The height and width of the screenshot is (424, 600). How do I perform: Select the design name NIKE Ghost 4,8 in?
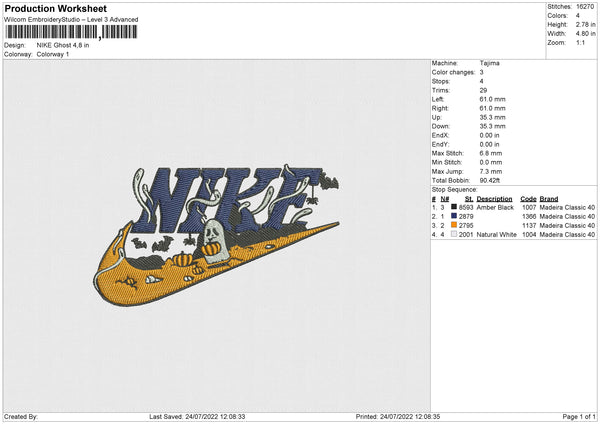[x=63, y=45]
